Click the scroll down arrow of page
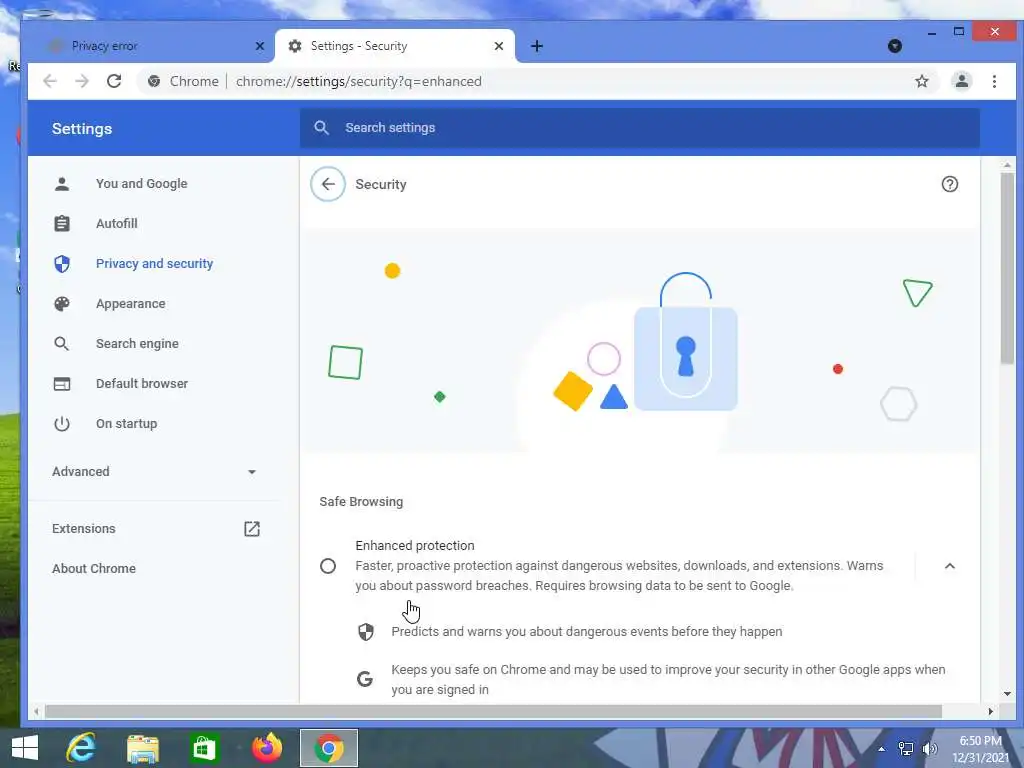1024x768 pixels. pos(1007,694)
